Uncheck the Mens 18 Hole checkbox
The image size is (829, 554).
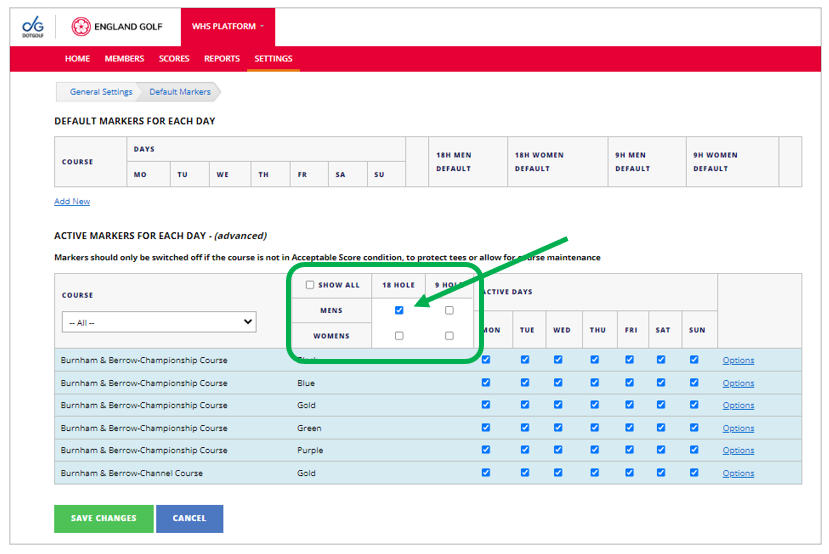click(x=399, y=310)
